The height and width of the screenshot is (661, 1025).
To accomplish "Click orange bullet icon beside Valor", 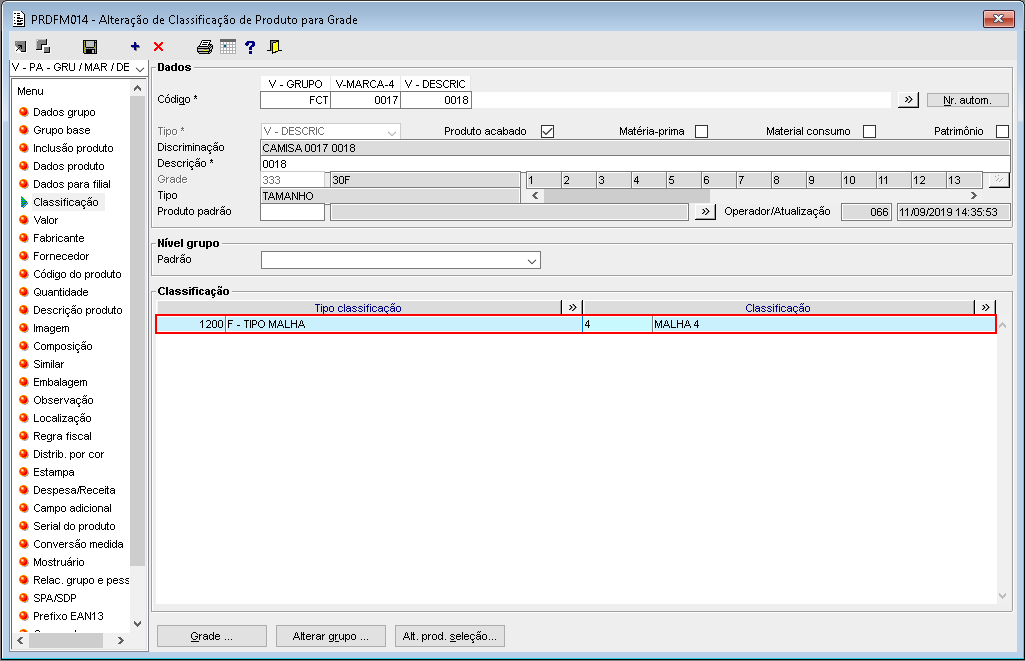I will (24, 220).
